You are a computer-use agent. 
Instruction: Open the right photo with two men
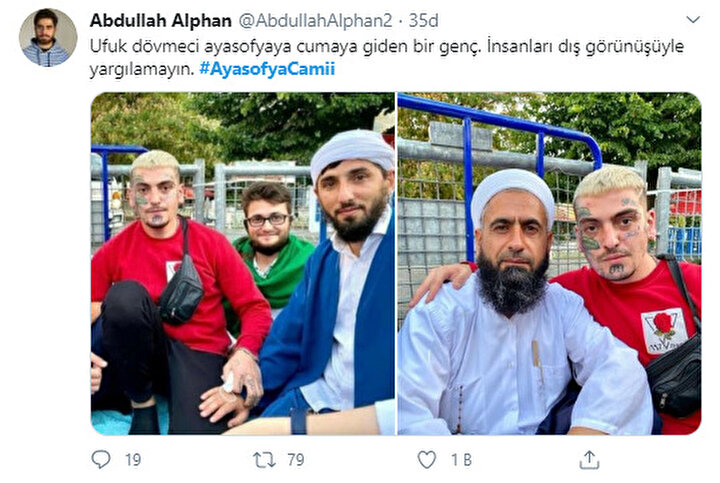[x=549, y=264]
